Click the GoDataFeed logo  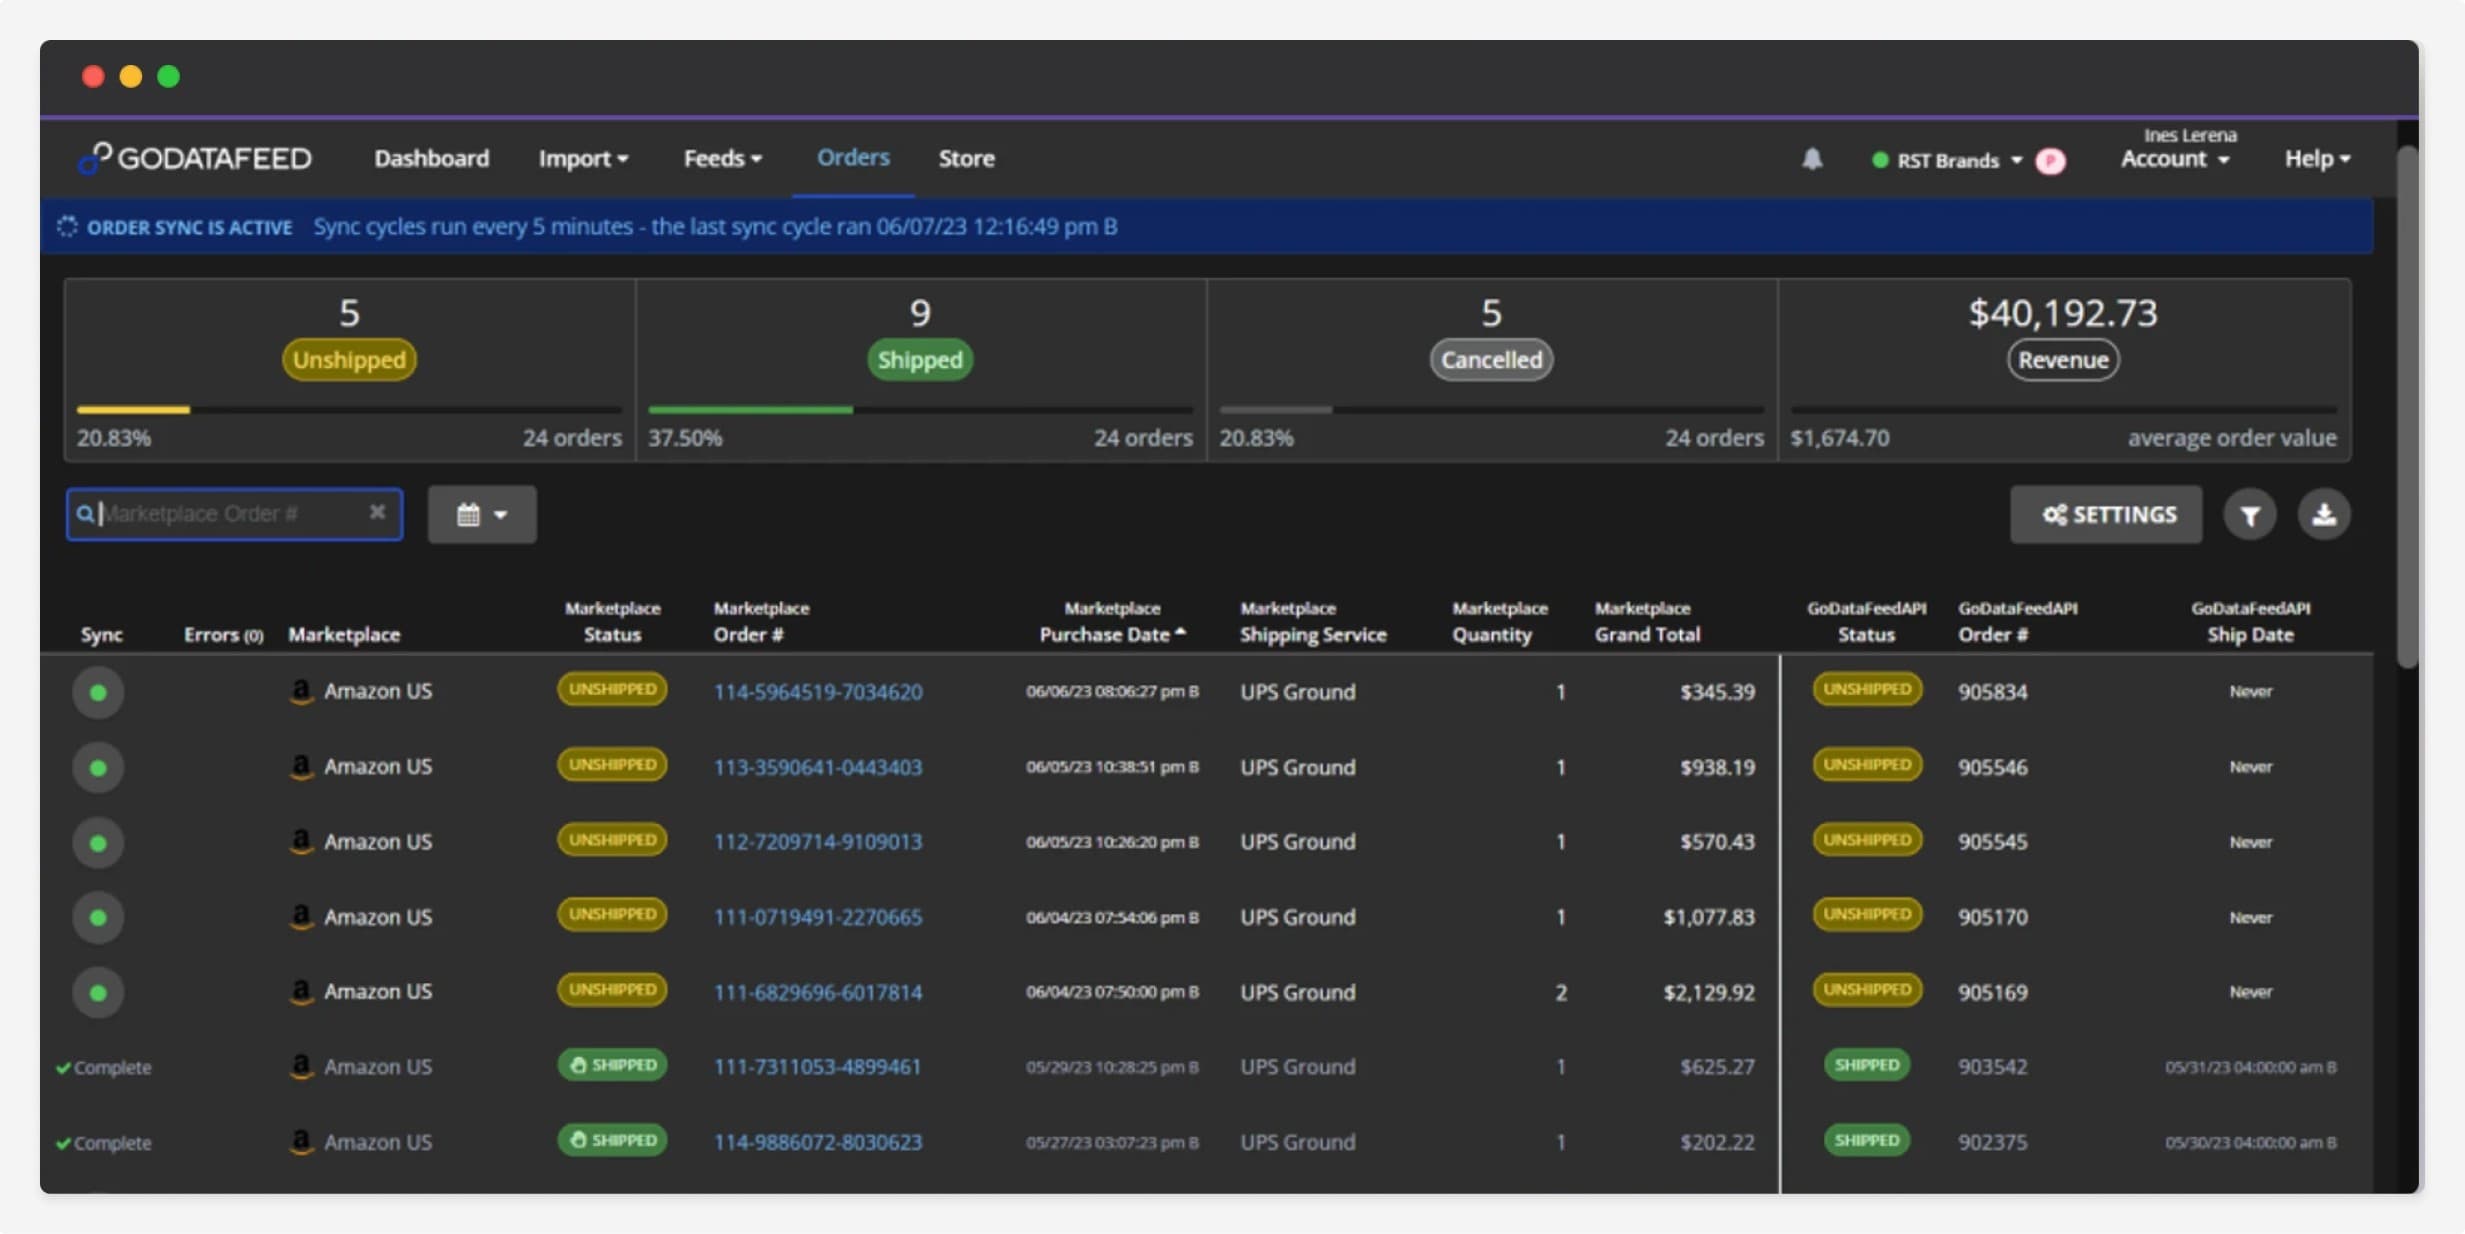194,157
